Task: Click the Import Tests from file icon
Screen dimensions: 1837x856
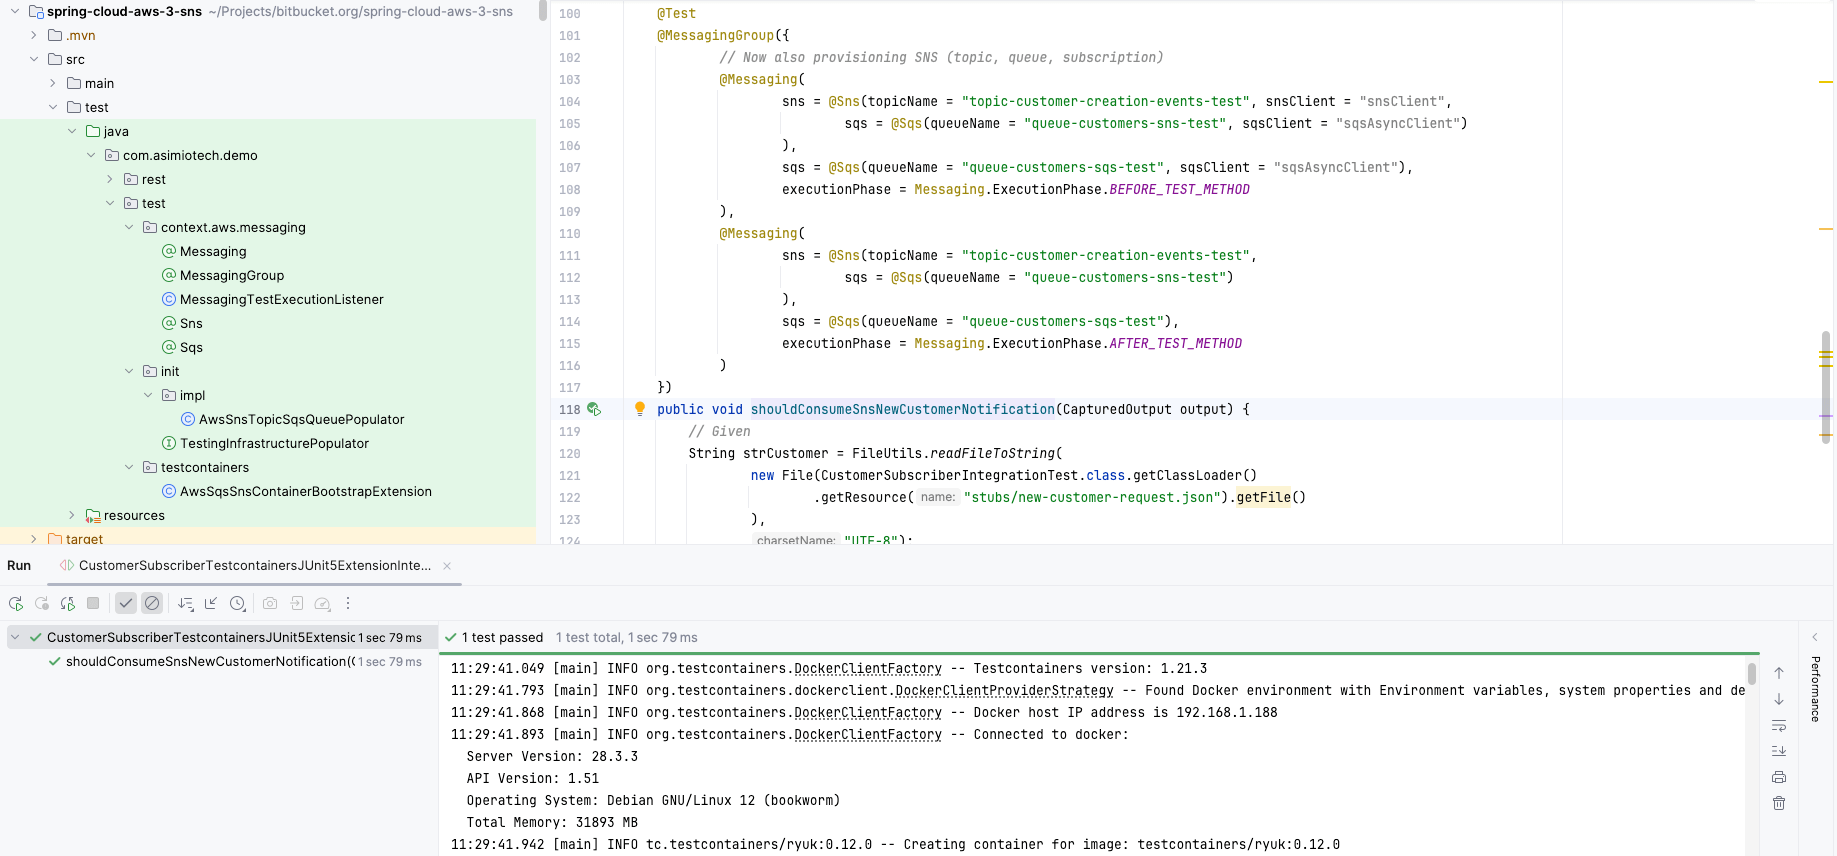Action: point(297,604)
